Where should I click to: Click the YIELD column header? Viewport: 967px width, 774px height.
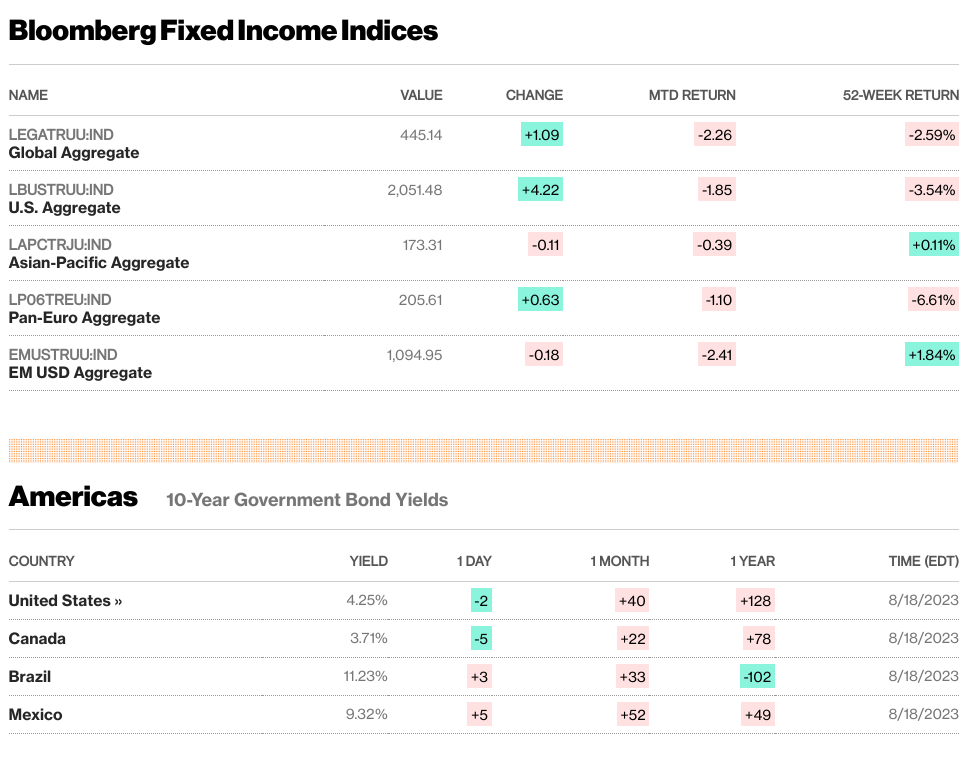tap(369, 561)
